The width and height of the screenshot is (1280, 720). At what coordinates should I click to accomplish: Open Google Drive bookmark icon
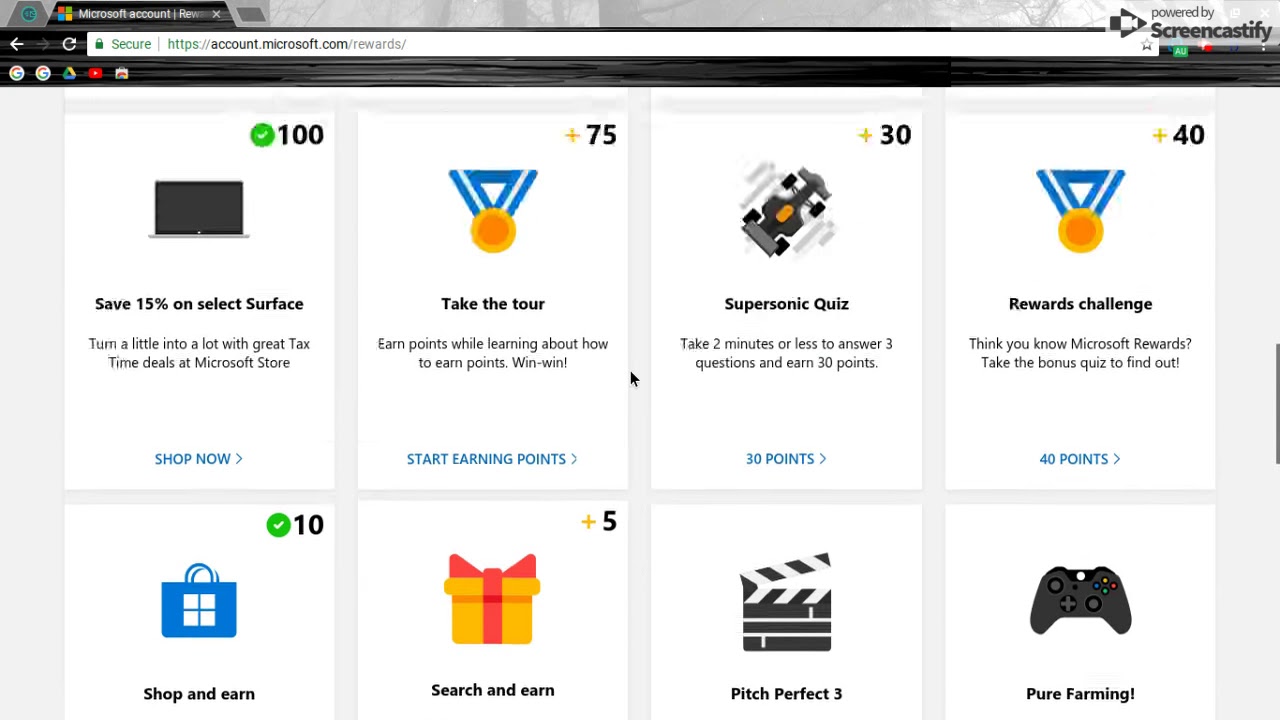(x=69, y=73)
